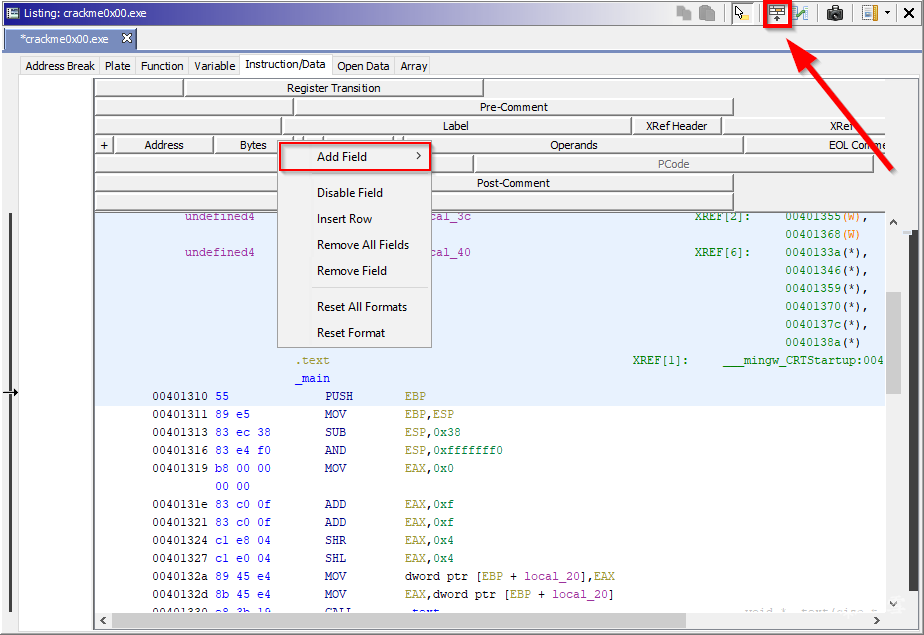Click the PUSH instruction at address 00401310

coord(339,397)
